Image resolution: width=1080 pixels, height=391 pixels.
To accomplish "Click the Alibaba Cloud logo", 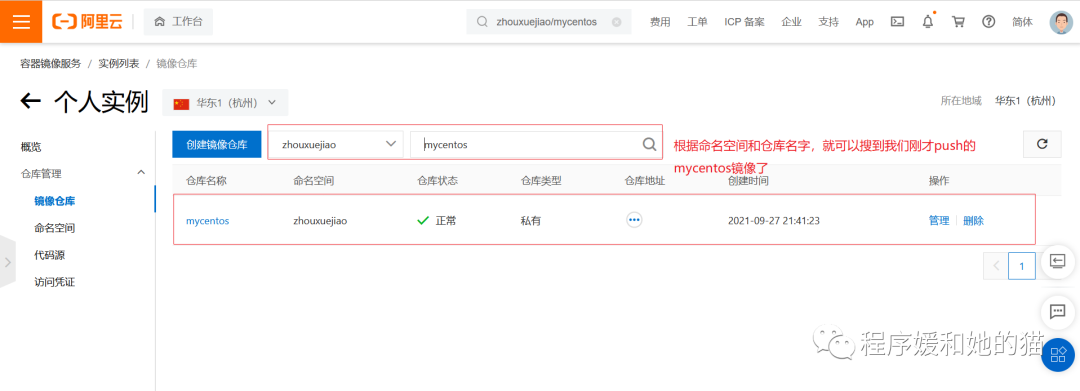I will click(87, 21).
